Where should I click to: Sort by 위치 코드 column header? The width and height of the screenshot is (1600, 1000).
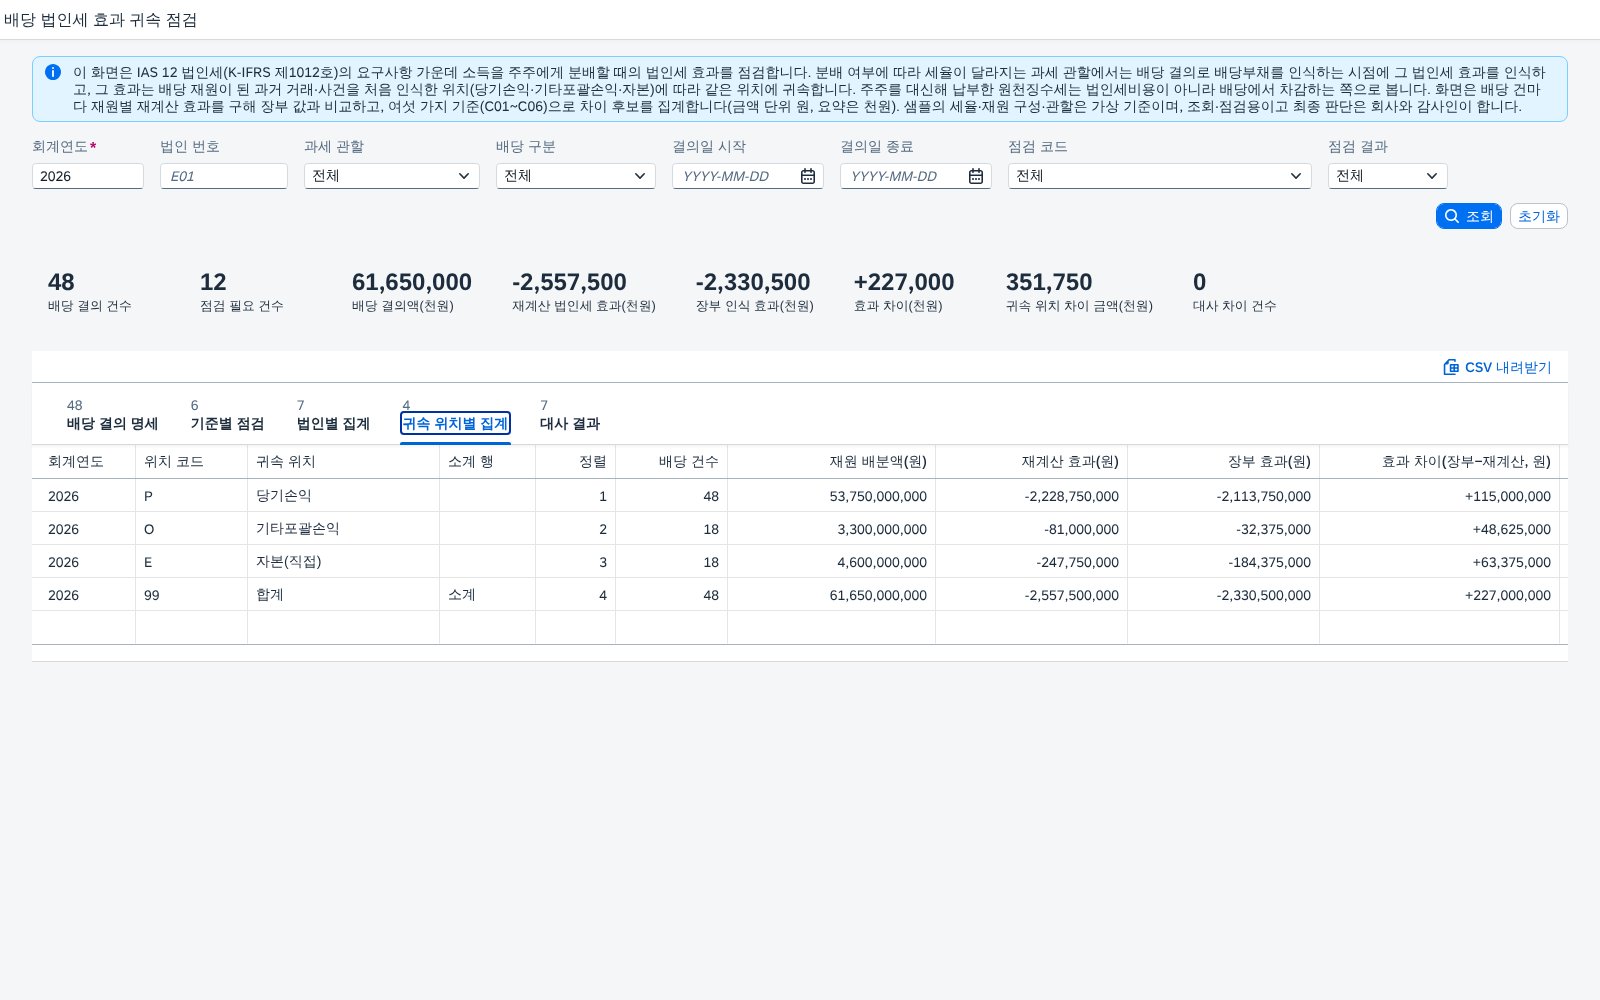pyautogui.click(x=191, y=461)
